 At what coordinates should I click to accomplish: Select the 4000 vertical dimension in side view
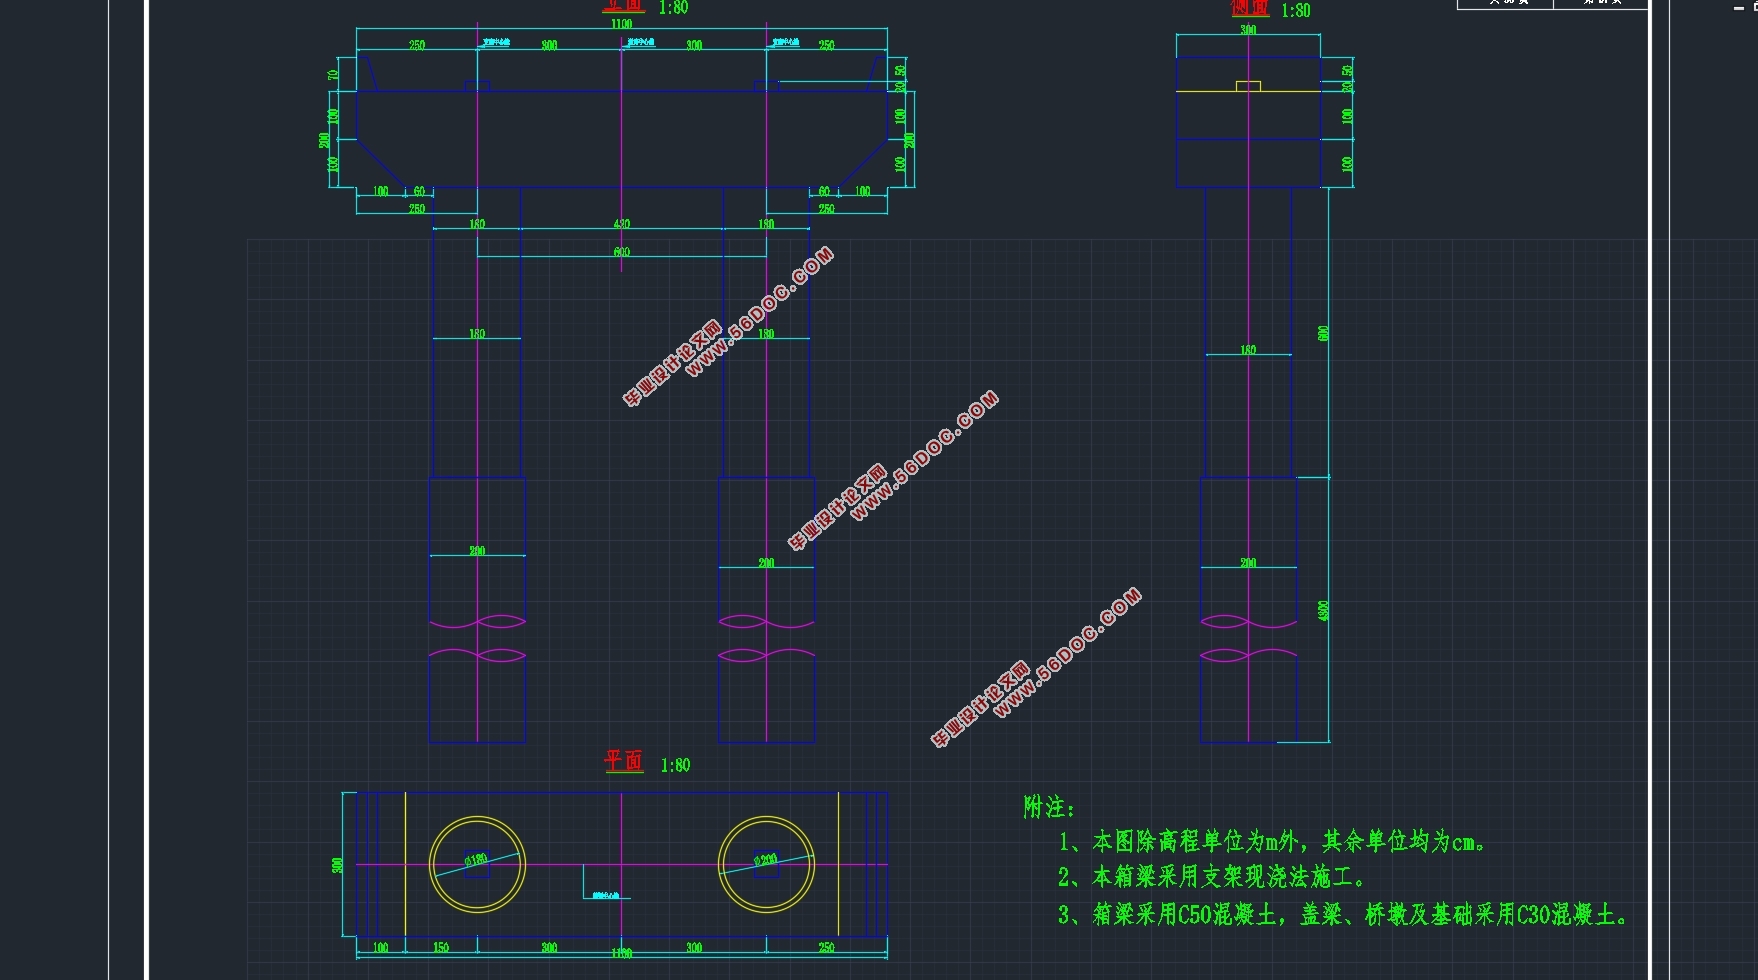coord(1324,610)
